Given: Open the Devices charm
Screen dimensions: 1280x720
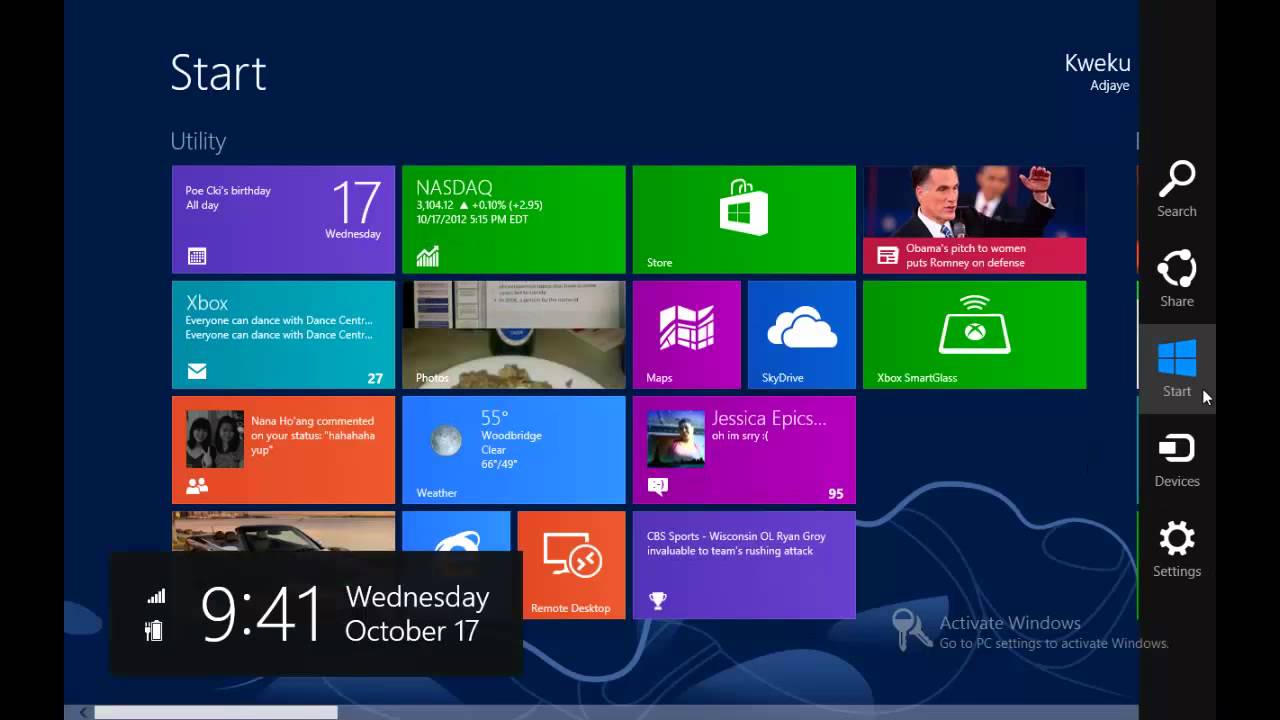Looking at the screenshot, I should coord(1177,460).
